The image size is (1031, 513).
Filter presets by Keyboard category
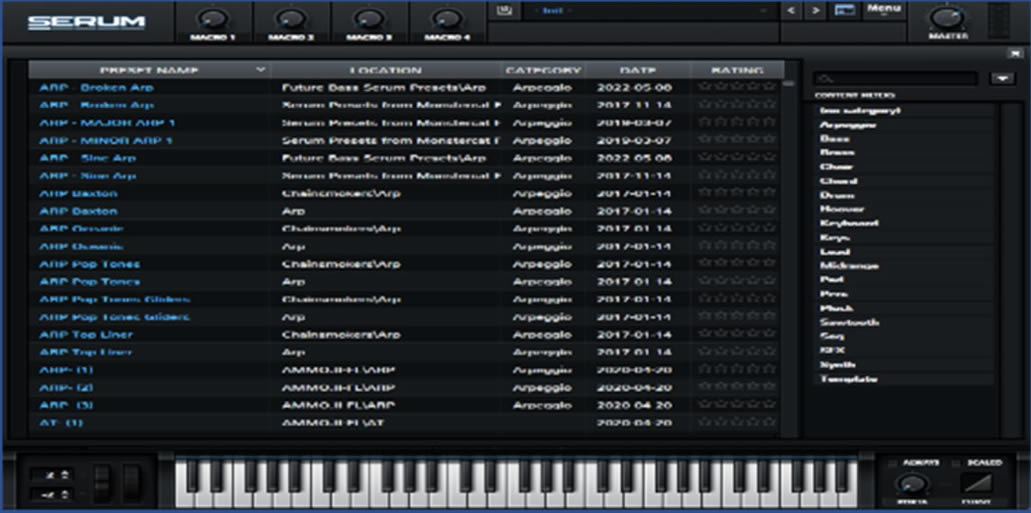(903, 223)
